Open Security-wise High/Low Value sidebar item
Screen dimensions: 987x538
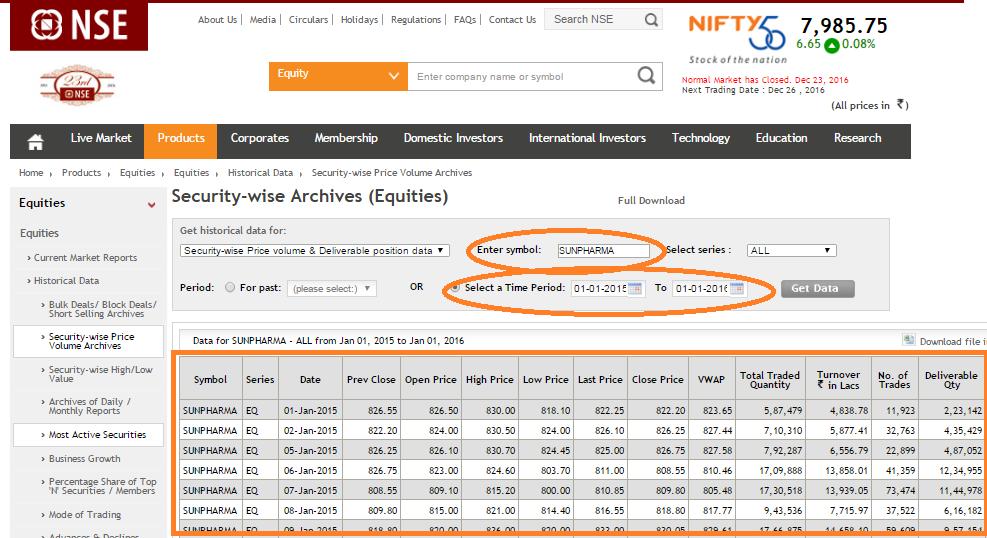pos(101,374)
